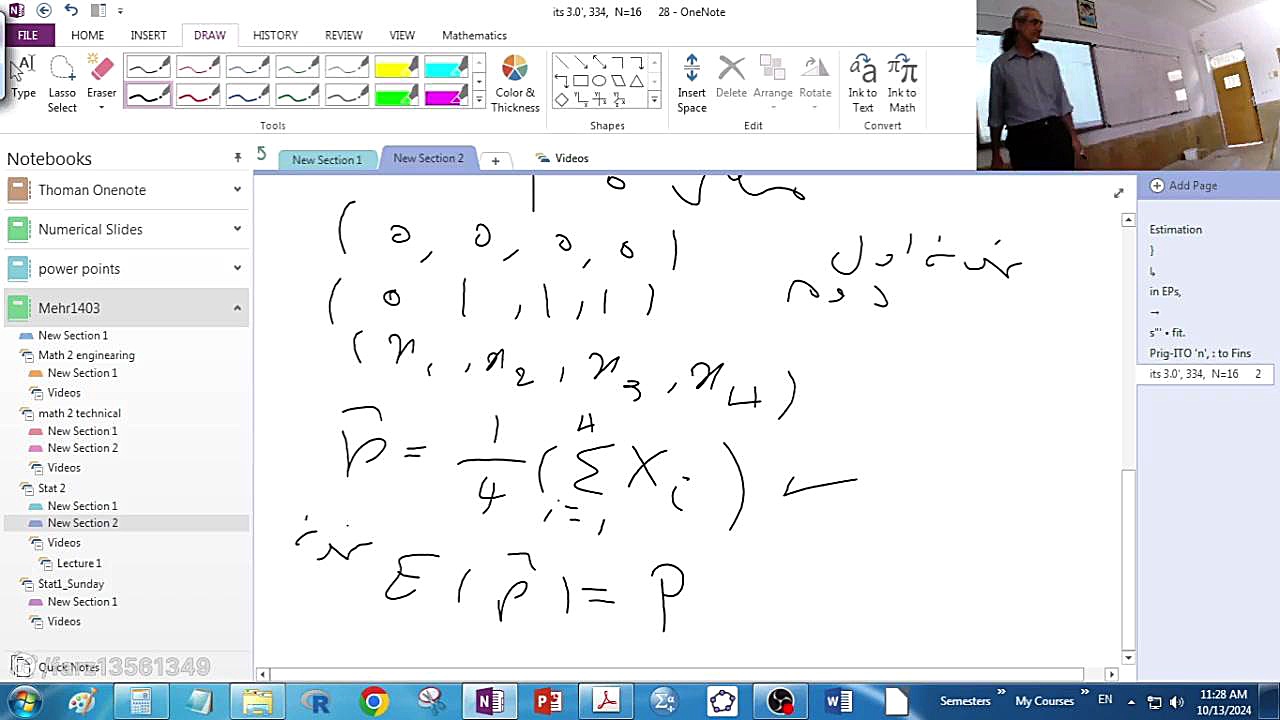Click the page vertical scrollbar down arrow
The height and width of the screenshot is (720, 1280).
pos(1128,657)
